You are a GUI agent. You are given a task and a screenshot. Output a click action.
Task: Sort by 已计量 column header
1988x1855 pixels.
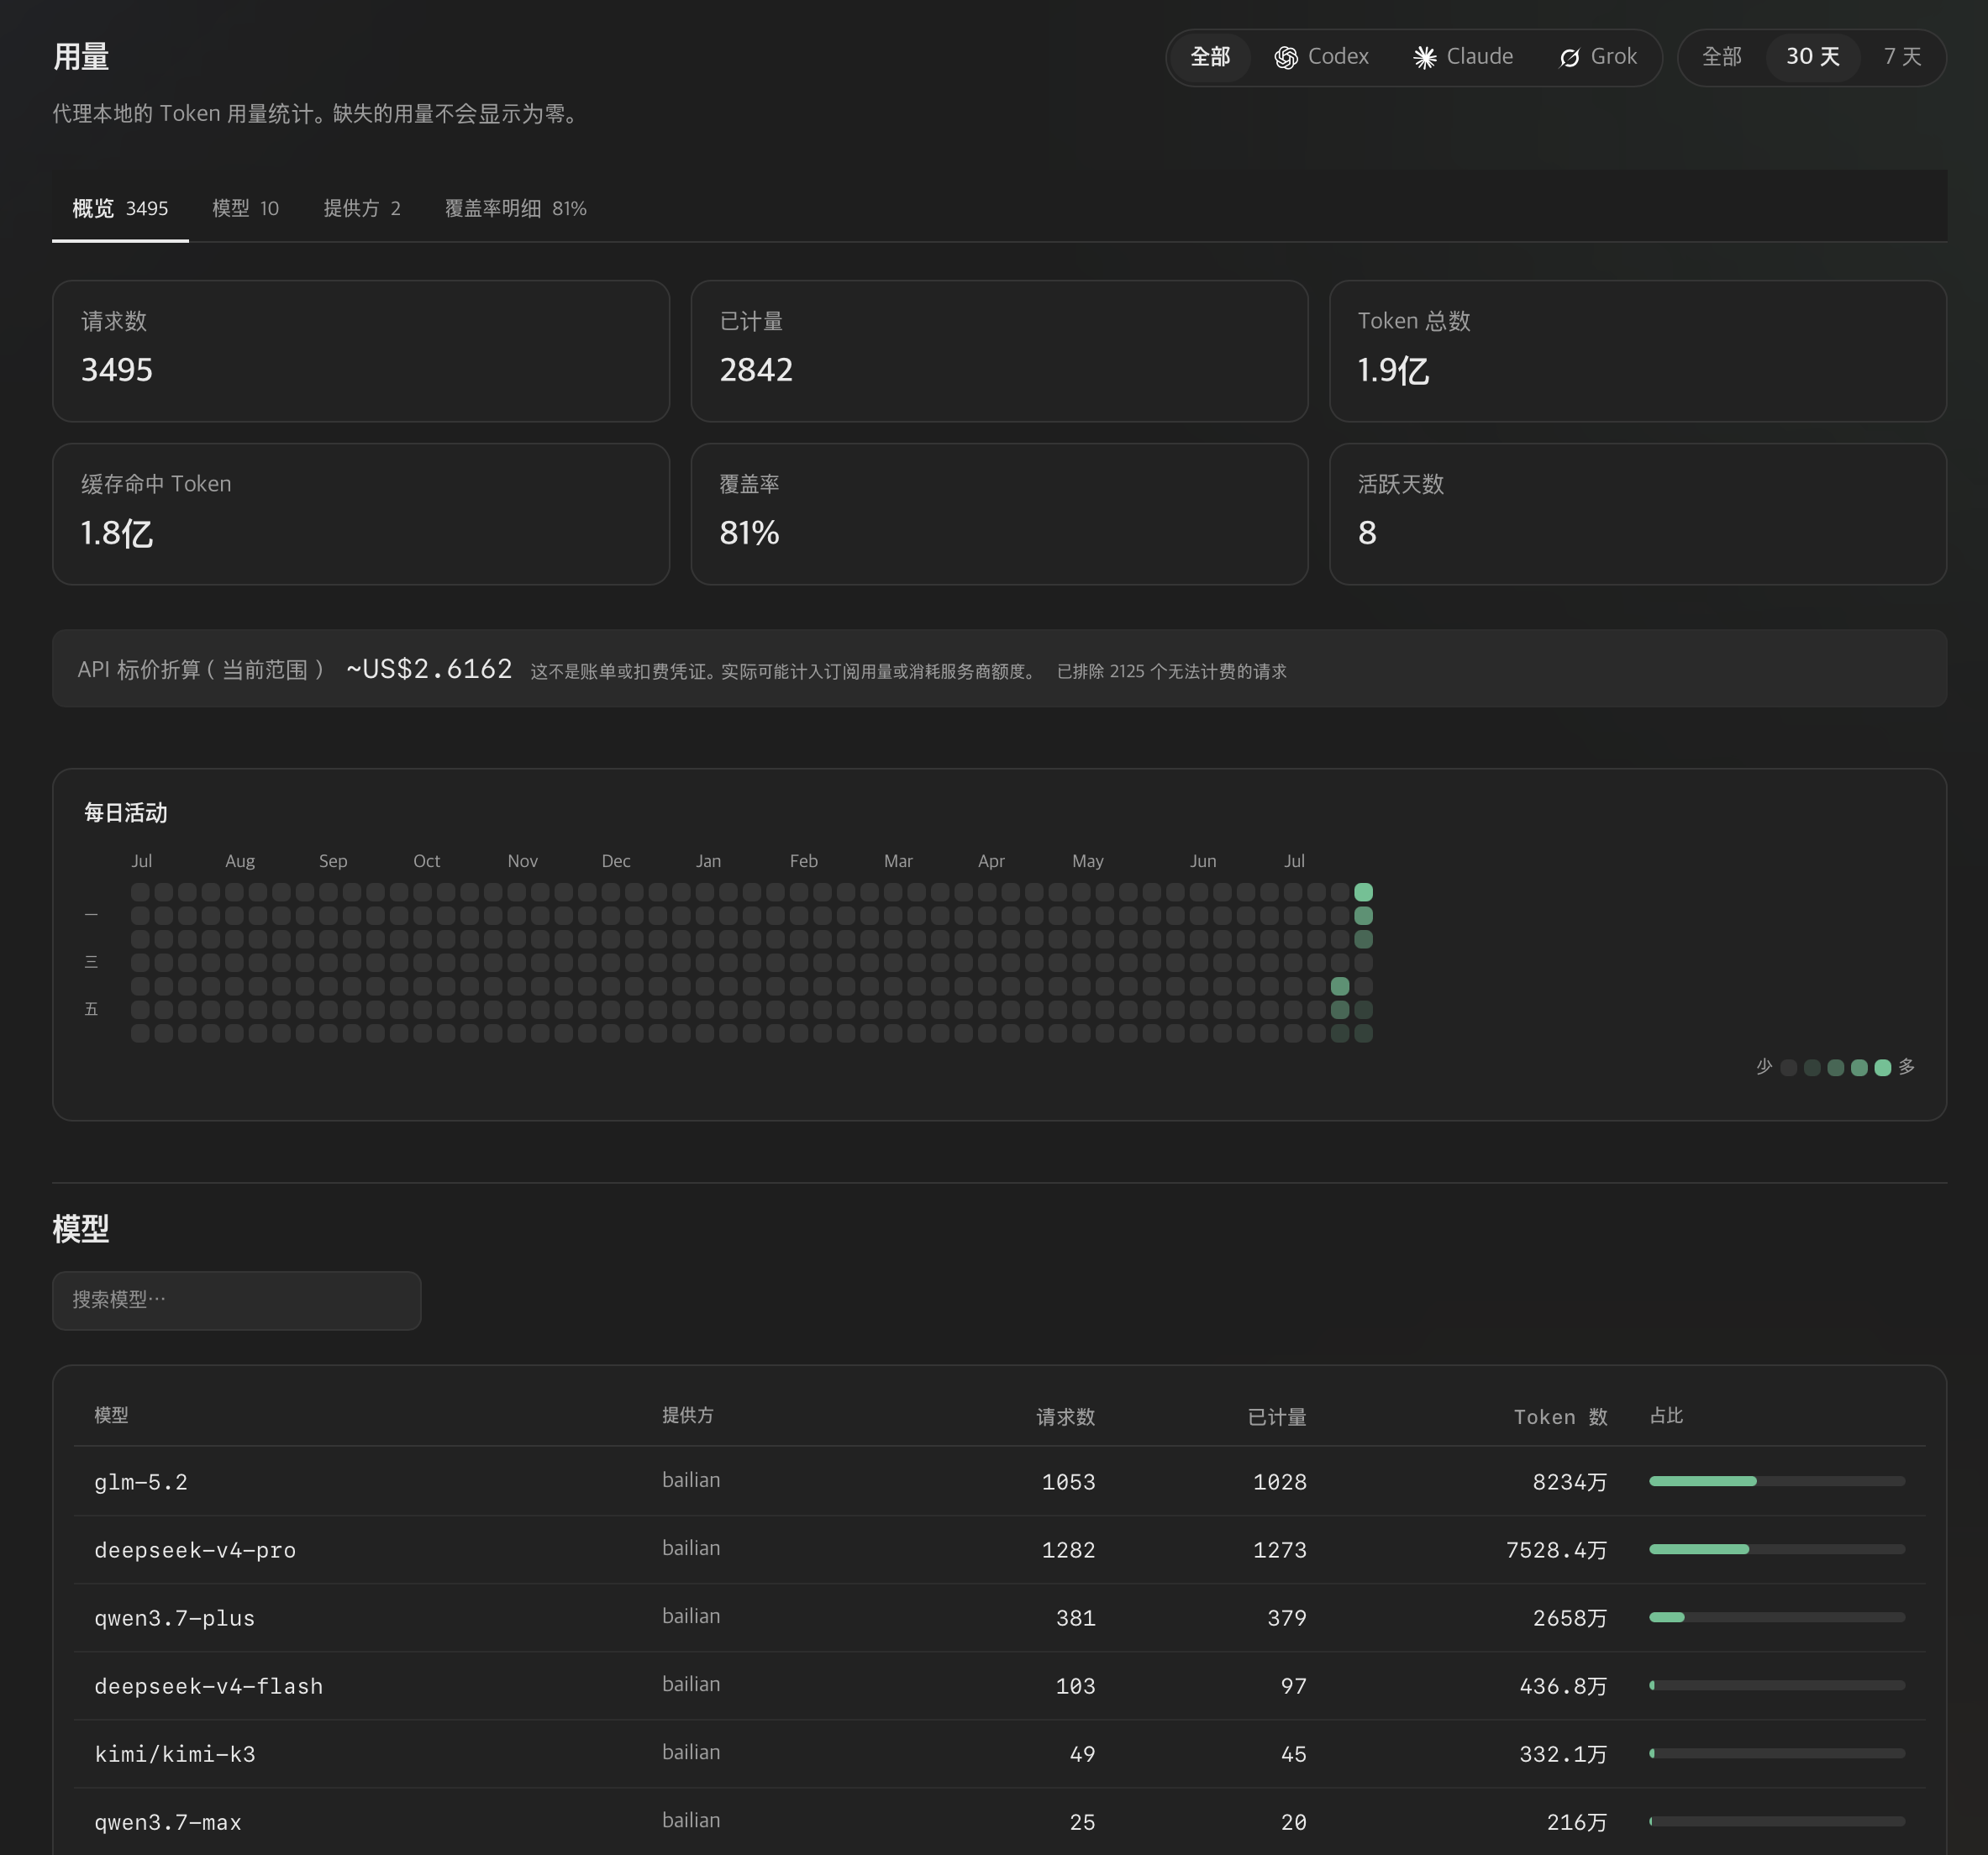[1277, 1416]
